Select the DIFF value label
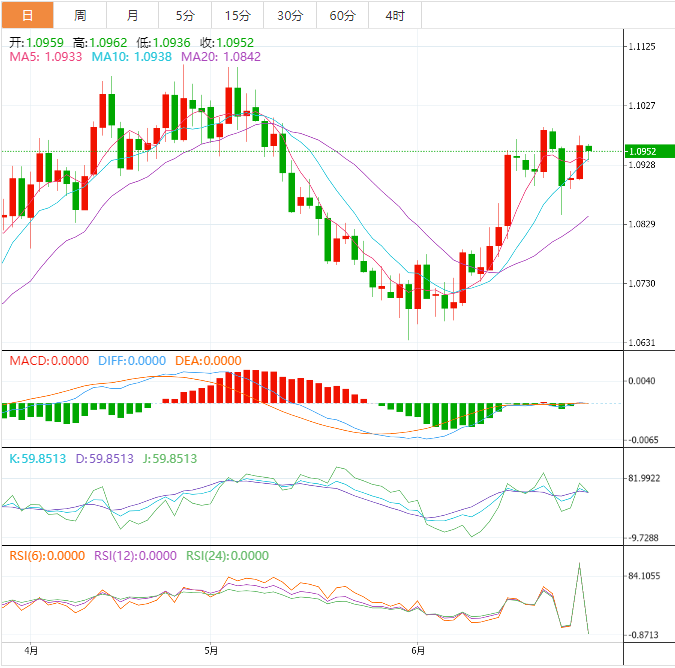Screen dimensions: 675x668 coord(131,360)
